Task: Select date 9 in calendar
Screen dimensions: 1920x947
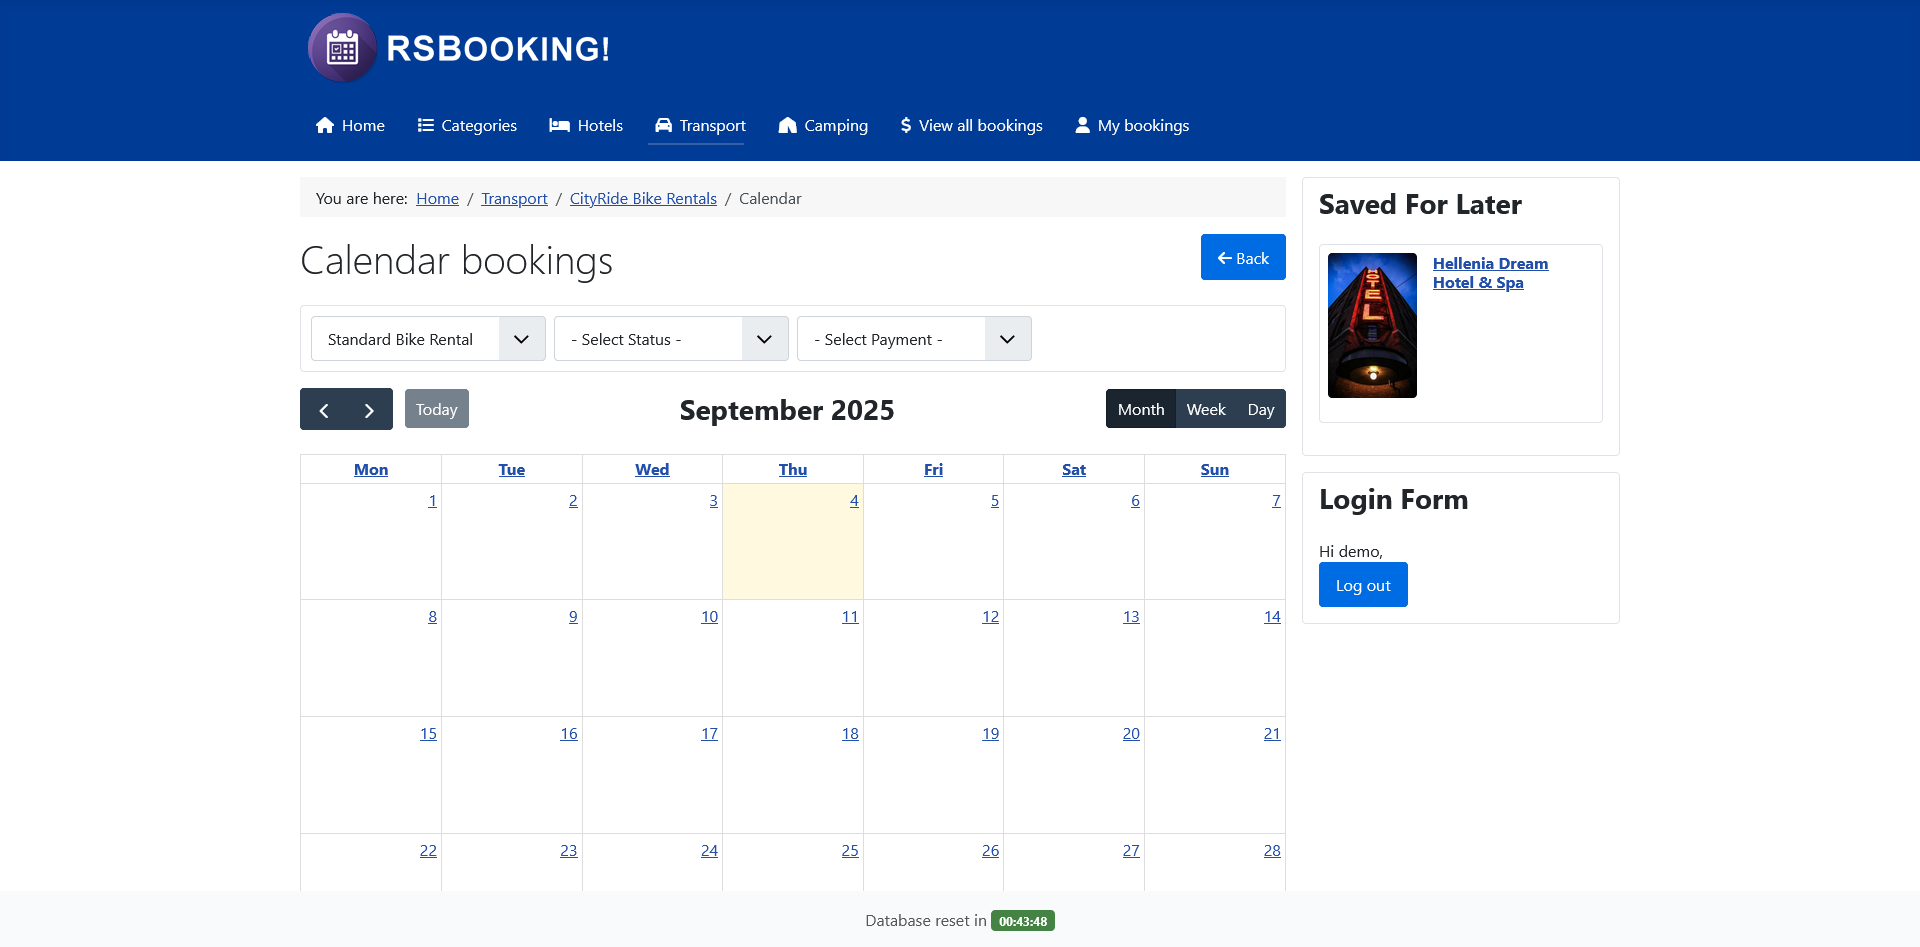Action: 573,616
